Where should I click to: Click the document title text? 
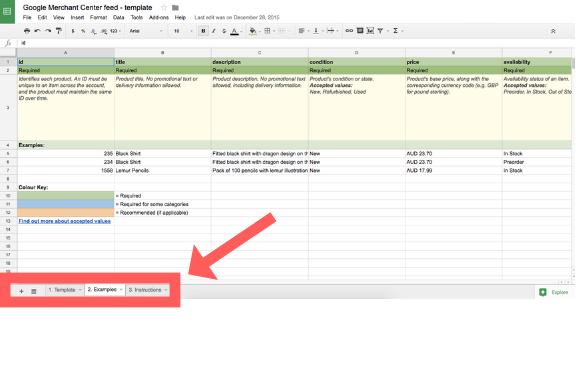click(87, 7)
